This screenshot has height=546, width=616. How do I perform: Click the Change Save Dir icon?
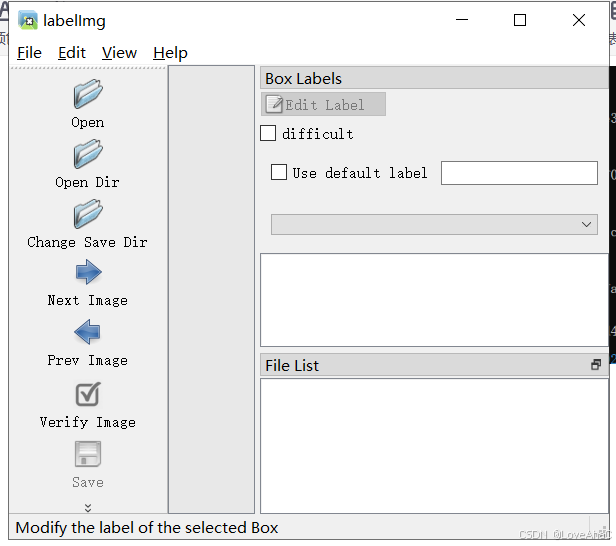88,214
